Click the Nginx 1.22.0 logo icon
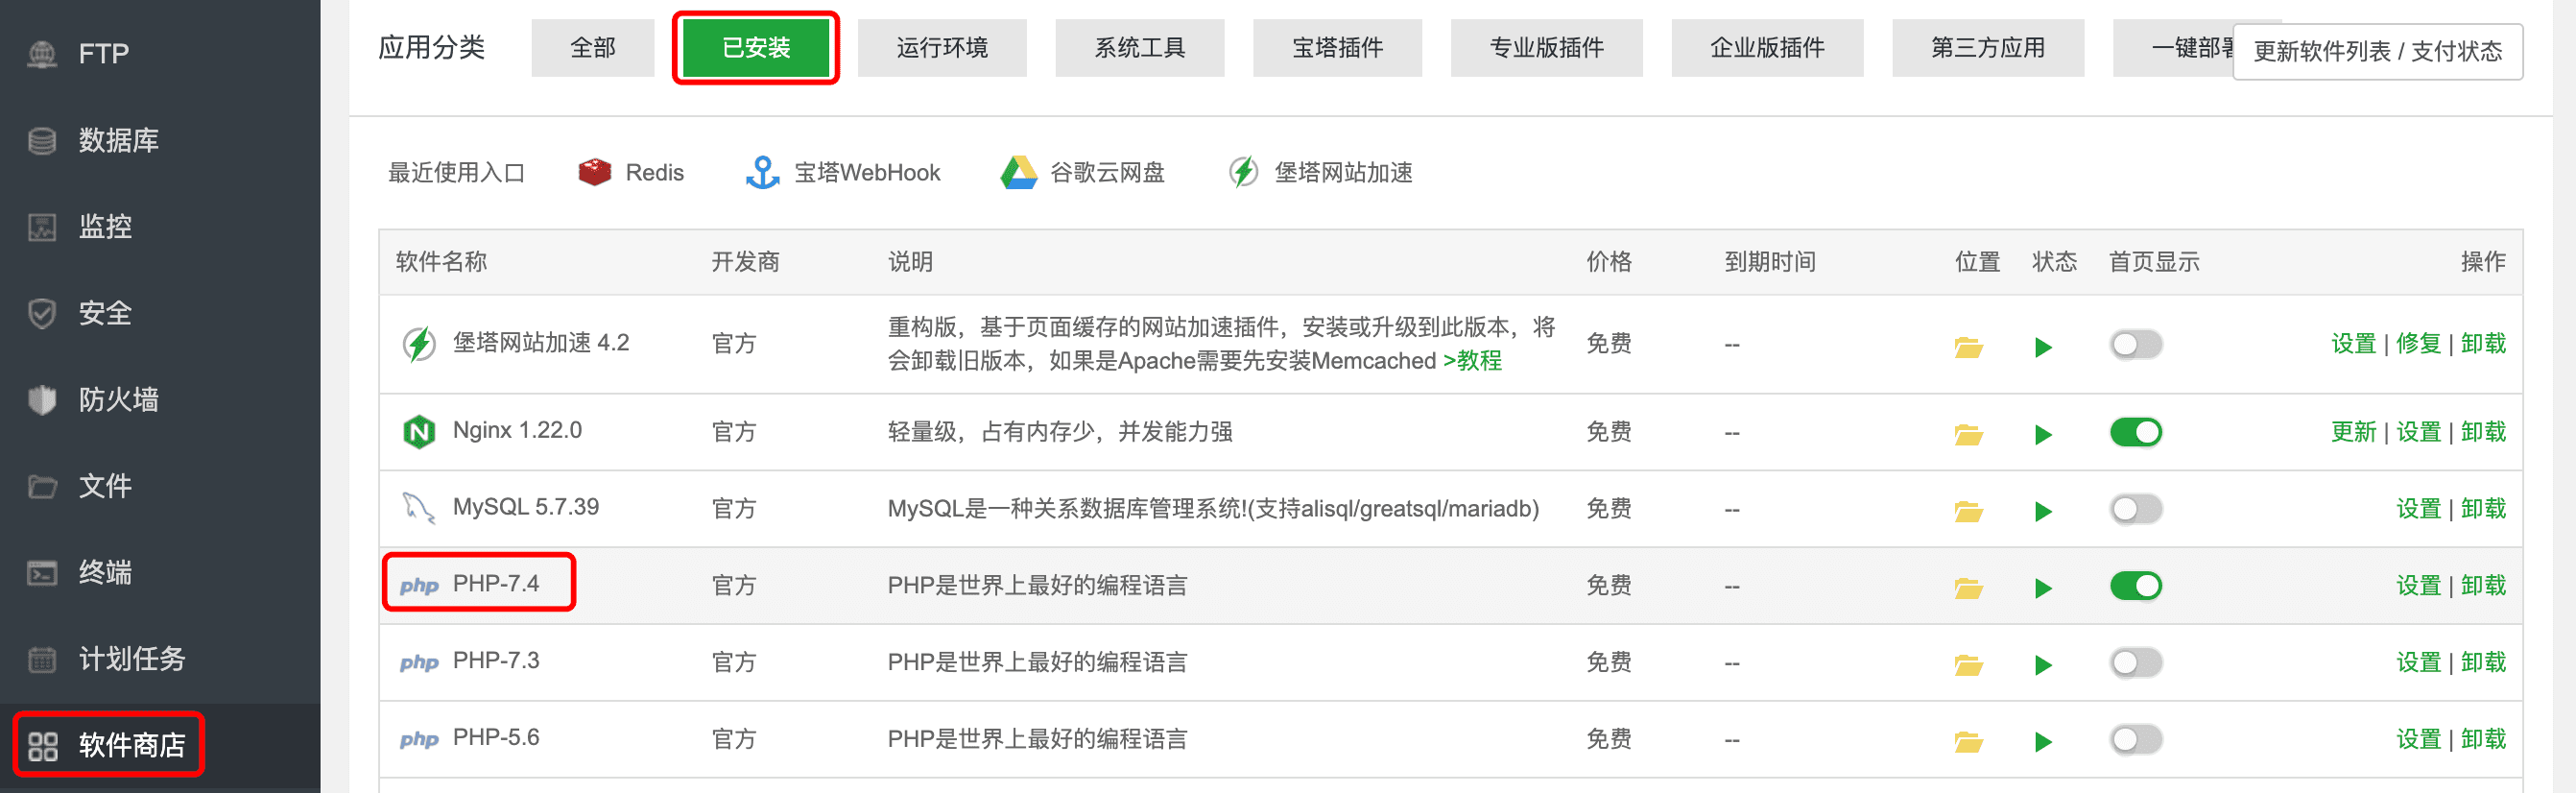The height and width of the screenshot is (793, 2576). point(418,432)
